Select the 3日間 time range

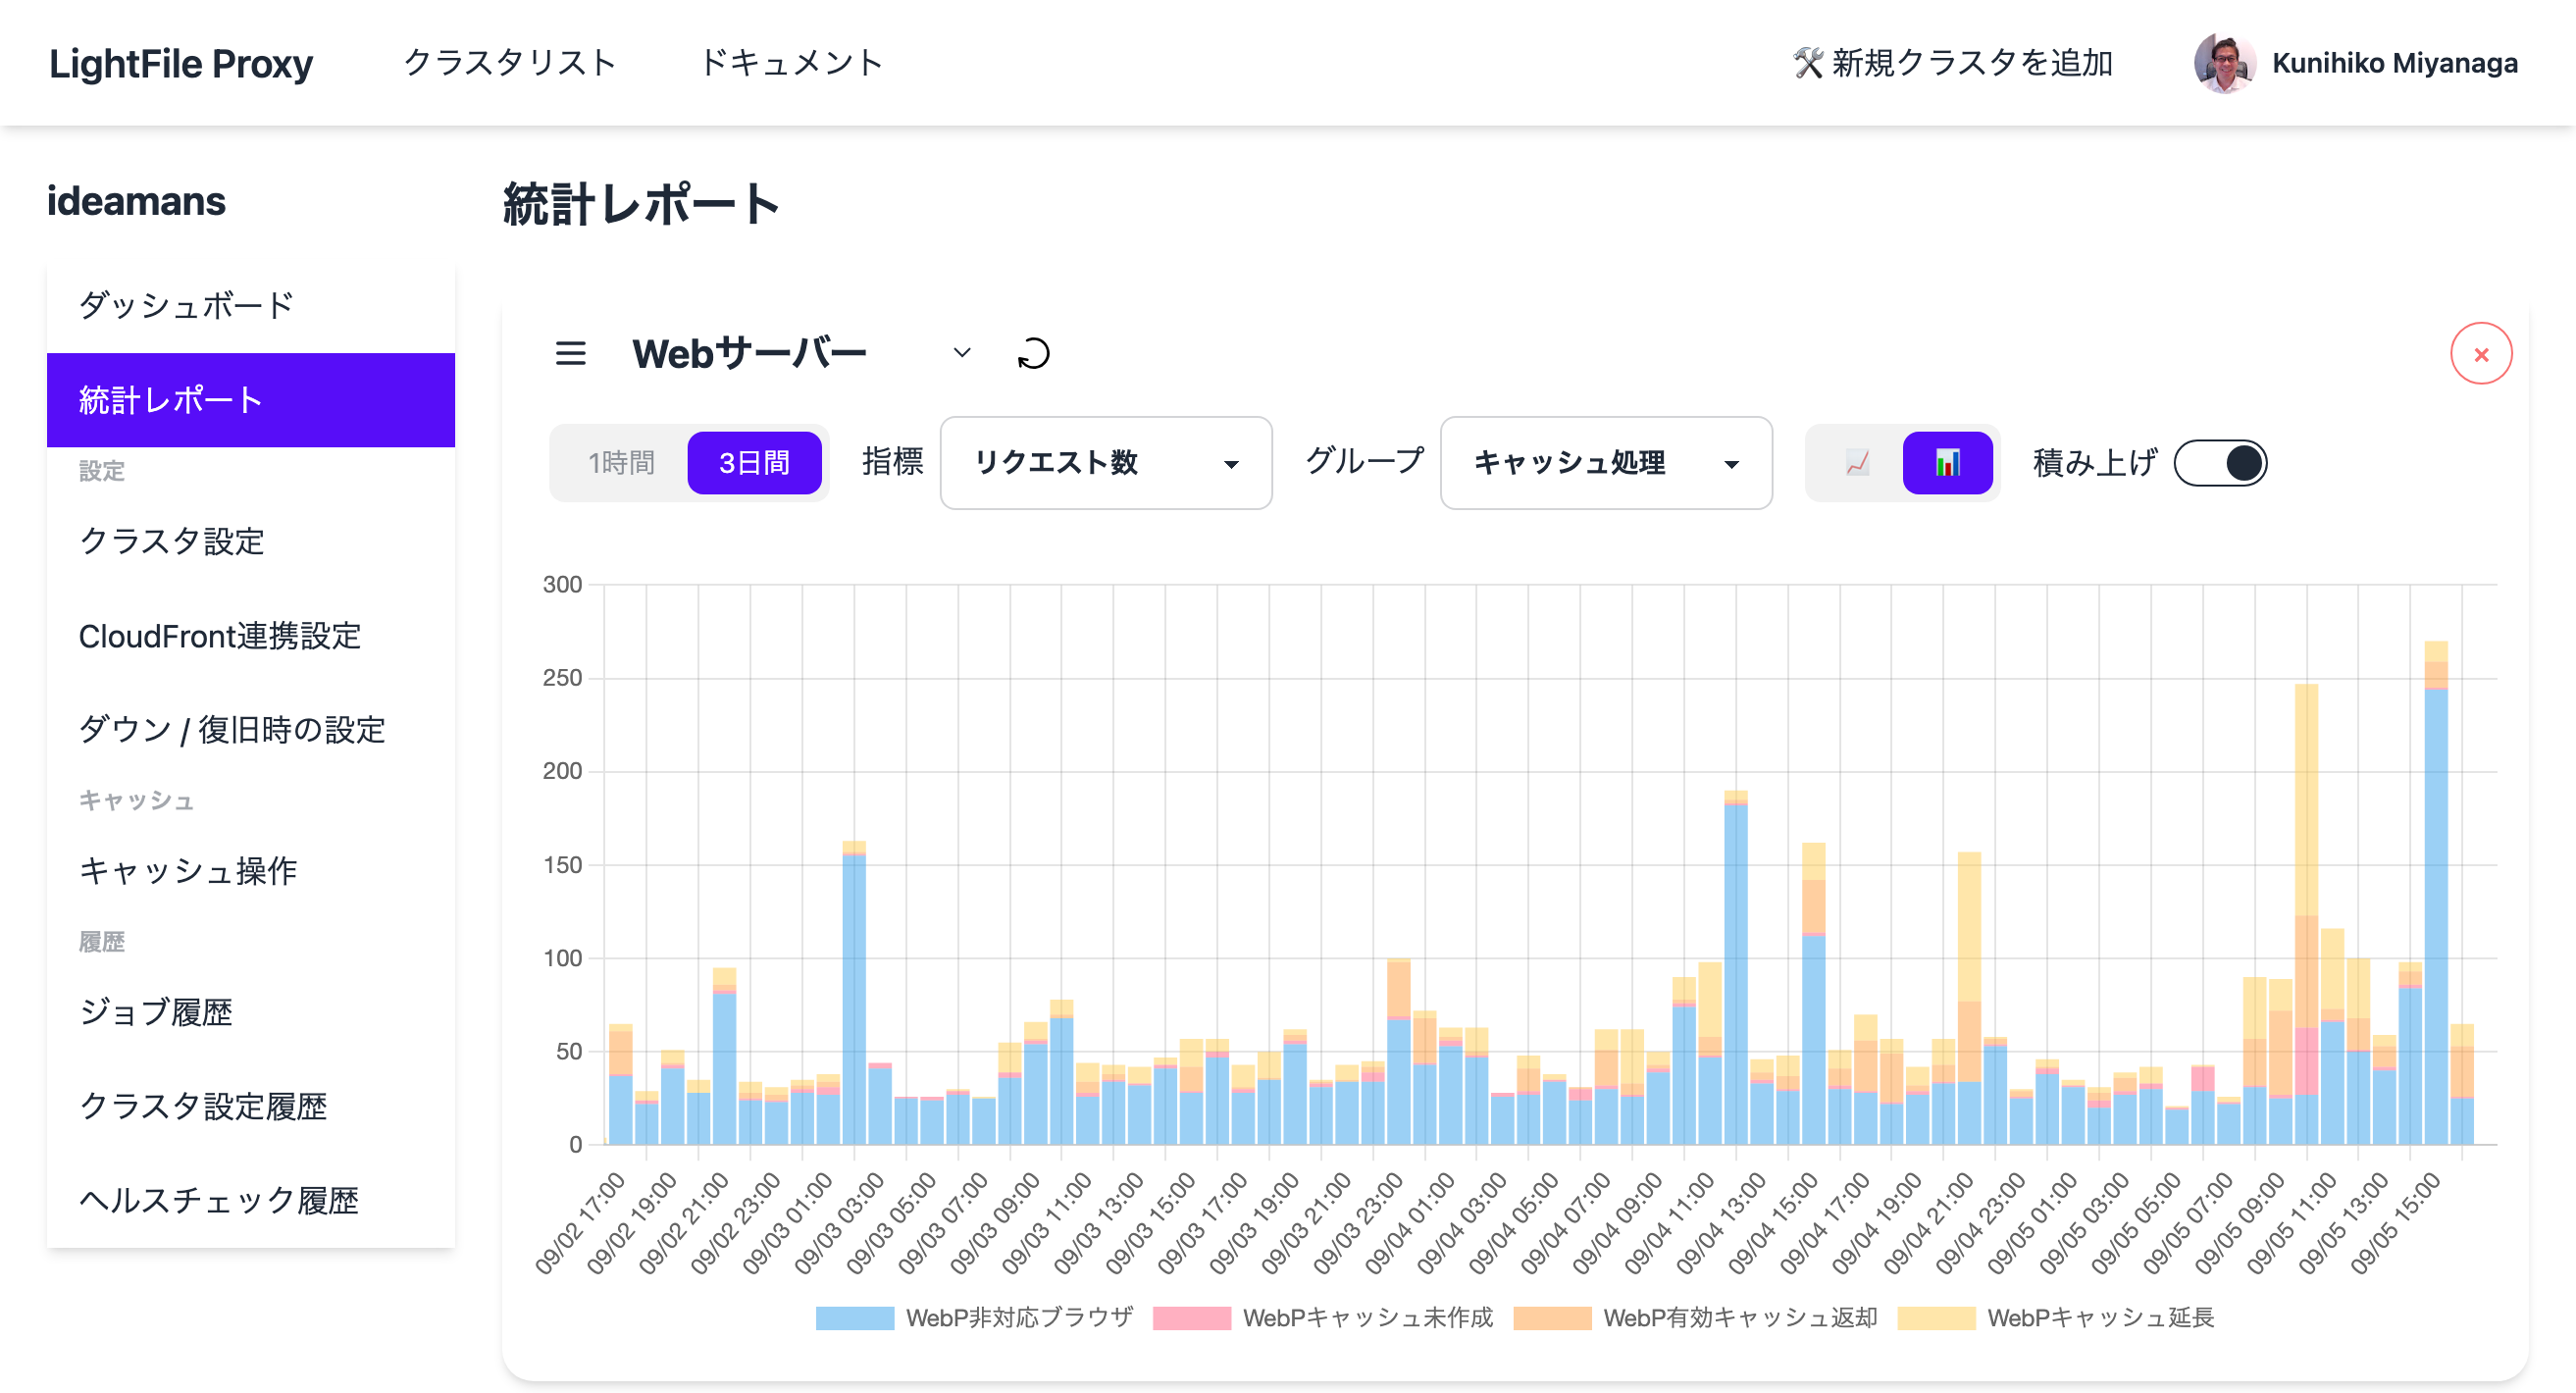[x=754, y=462]
